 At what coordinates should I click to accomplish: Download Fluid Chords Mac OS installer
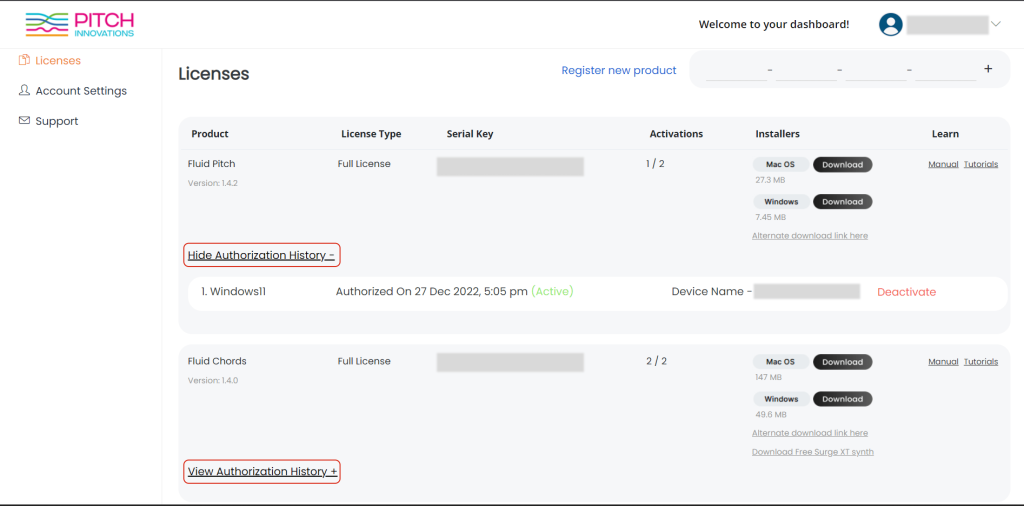(842, 362)
